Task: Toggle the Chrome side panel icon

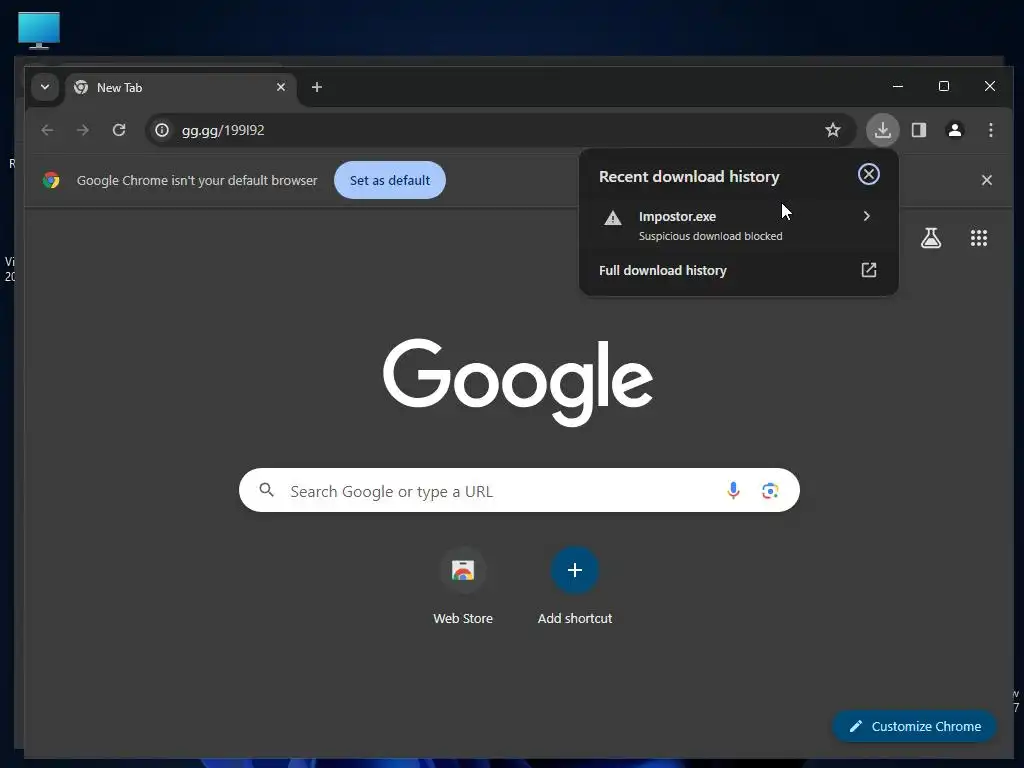Action: [919, 130]
